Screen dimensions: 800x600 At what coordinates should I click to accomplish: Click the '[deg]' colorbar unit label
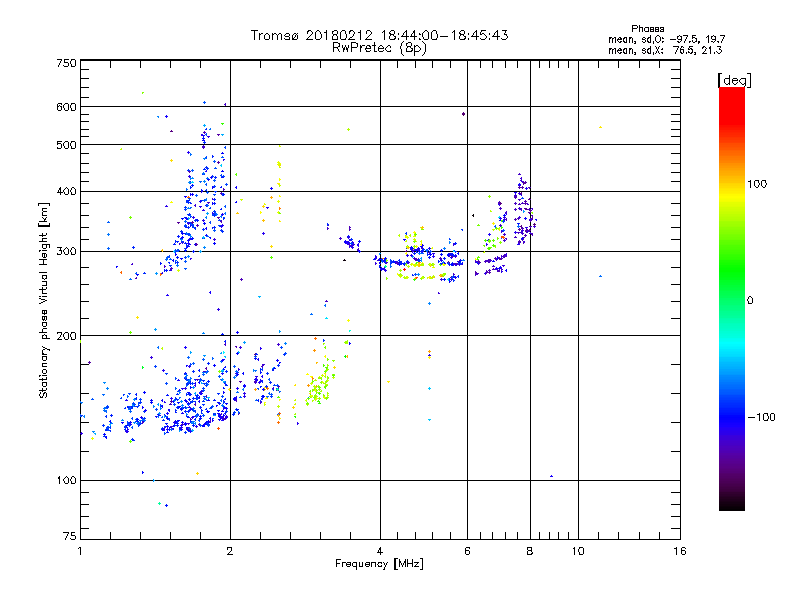(734, 80)
